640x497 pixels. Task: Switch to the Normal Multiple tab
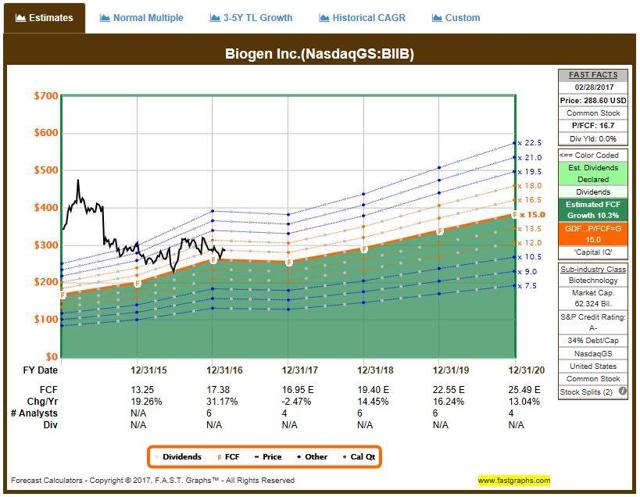141,18
